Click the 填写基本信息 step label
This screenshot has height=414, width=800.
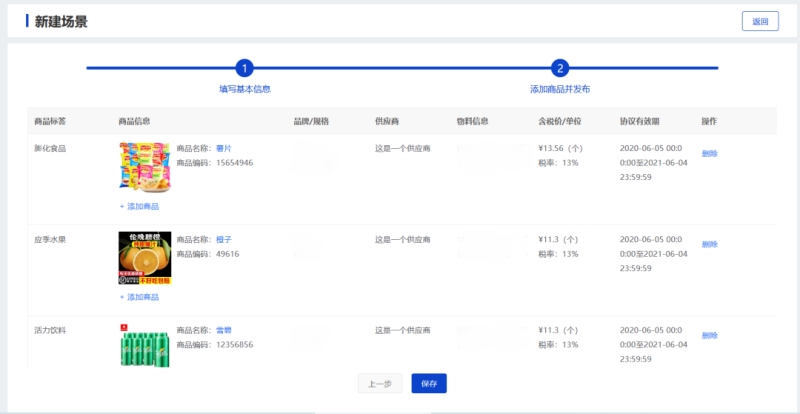pos(245,89)
